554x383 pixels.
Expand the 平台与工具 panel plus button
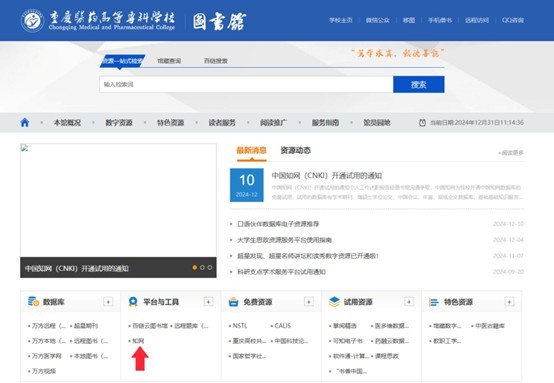208,301
